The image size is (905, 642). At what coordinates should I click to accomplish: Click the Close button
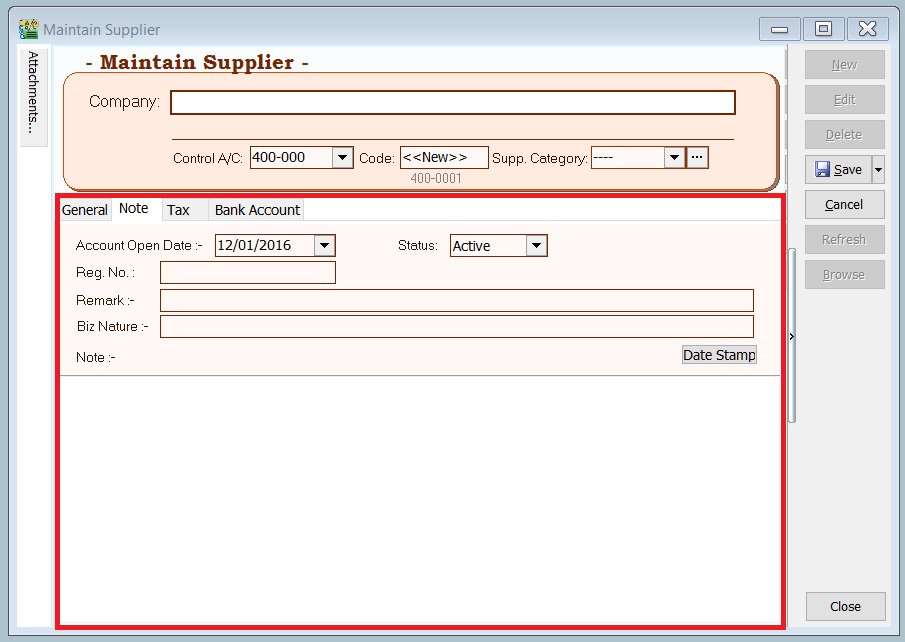pyautogui.click(x=845, y=606)
